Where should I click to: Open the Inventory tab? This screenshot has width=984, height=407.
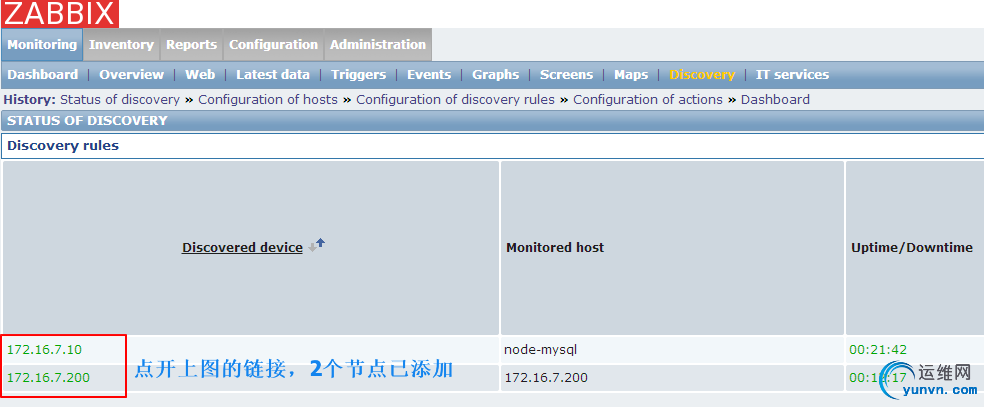121,45
